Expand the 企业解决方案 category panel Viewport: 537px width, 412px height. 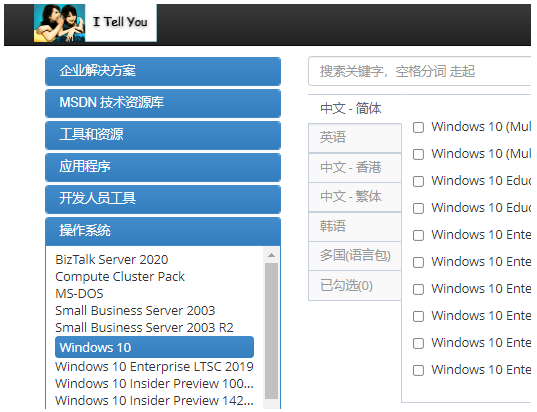pos(163,71)
